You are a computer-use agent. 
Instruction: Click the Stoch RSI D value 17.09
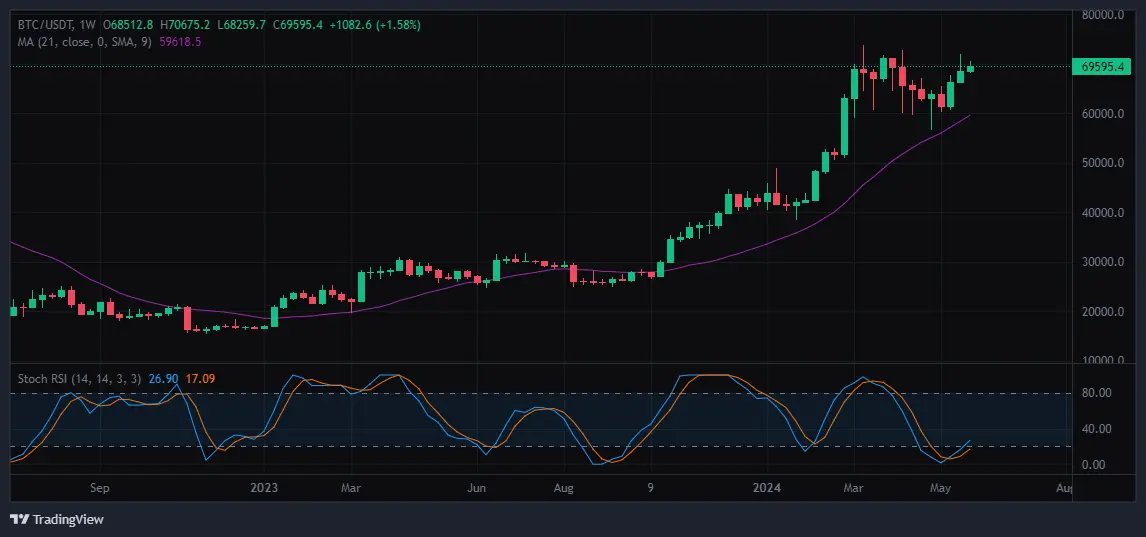[200, 378]
